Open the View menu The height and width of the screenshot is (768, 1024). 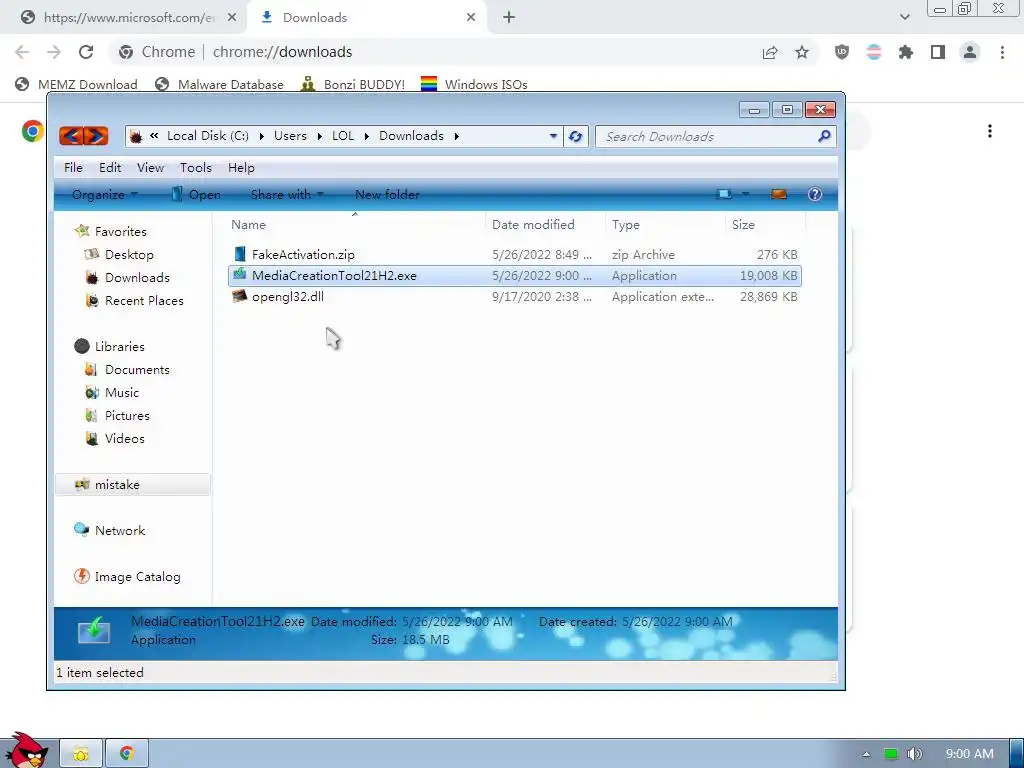pyautogui.click(x=150, y=167)
